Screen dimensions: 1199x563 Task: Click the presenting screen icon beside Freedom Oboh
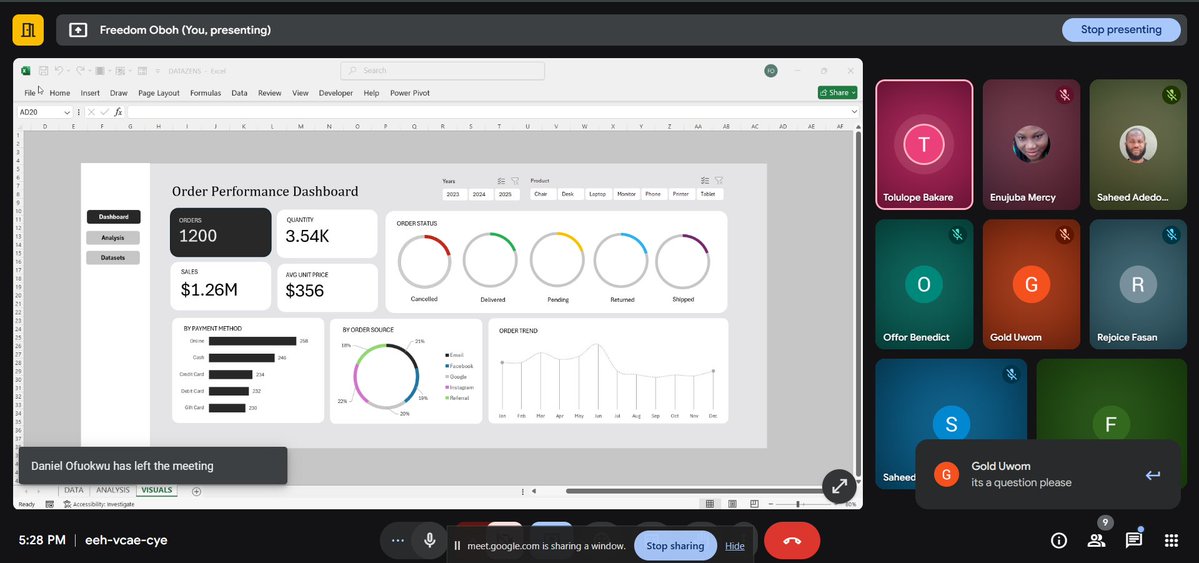(78, 30)
